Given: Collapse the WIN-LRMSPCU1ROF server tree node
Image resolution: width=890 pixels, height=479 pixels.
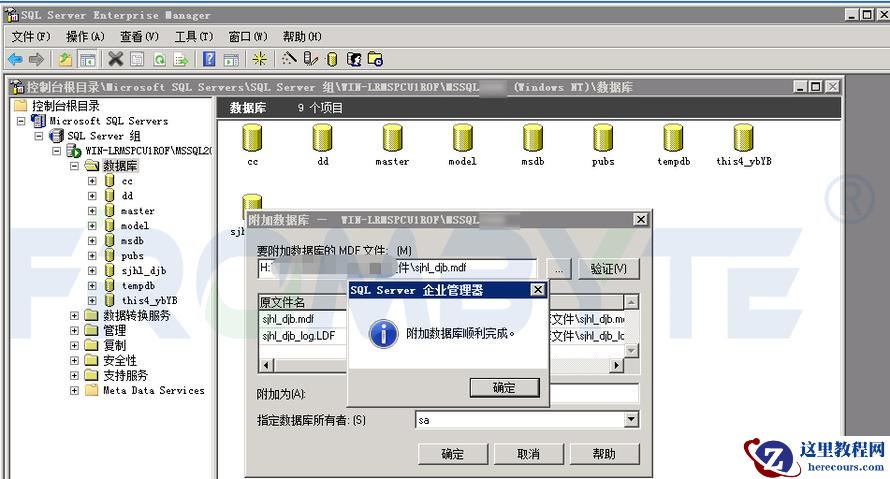Looking at the screenshot, I should 56,151.
